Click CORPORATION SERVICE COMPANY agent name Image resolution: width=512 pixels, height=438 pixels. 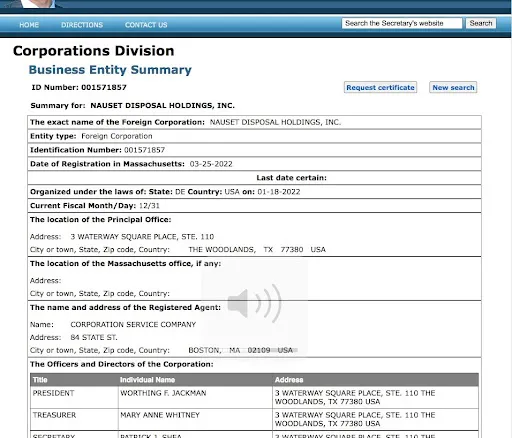coord(133,324)
